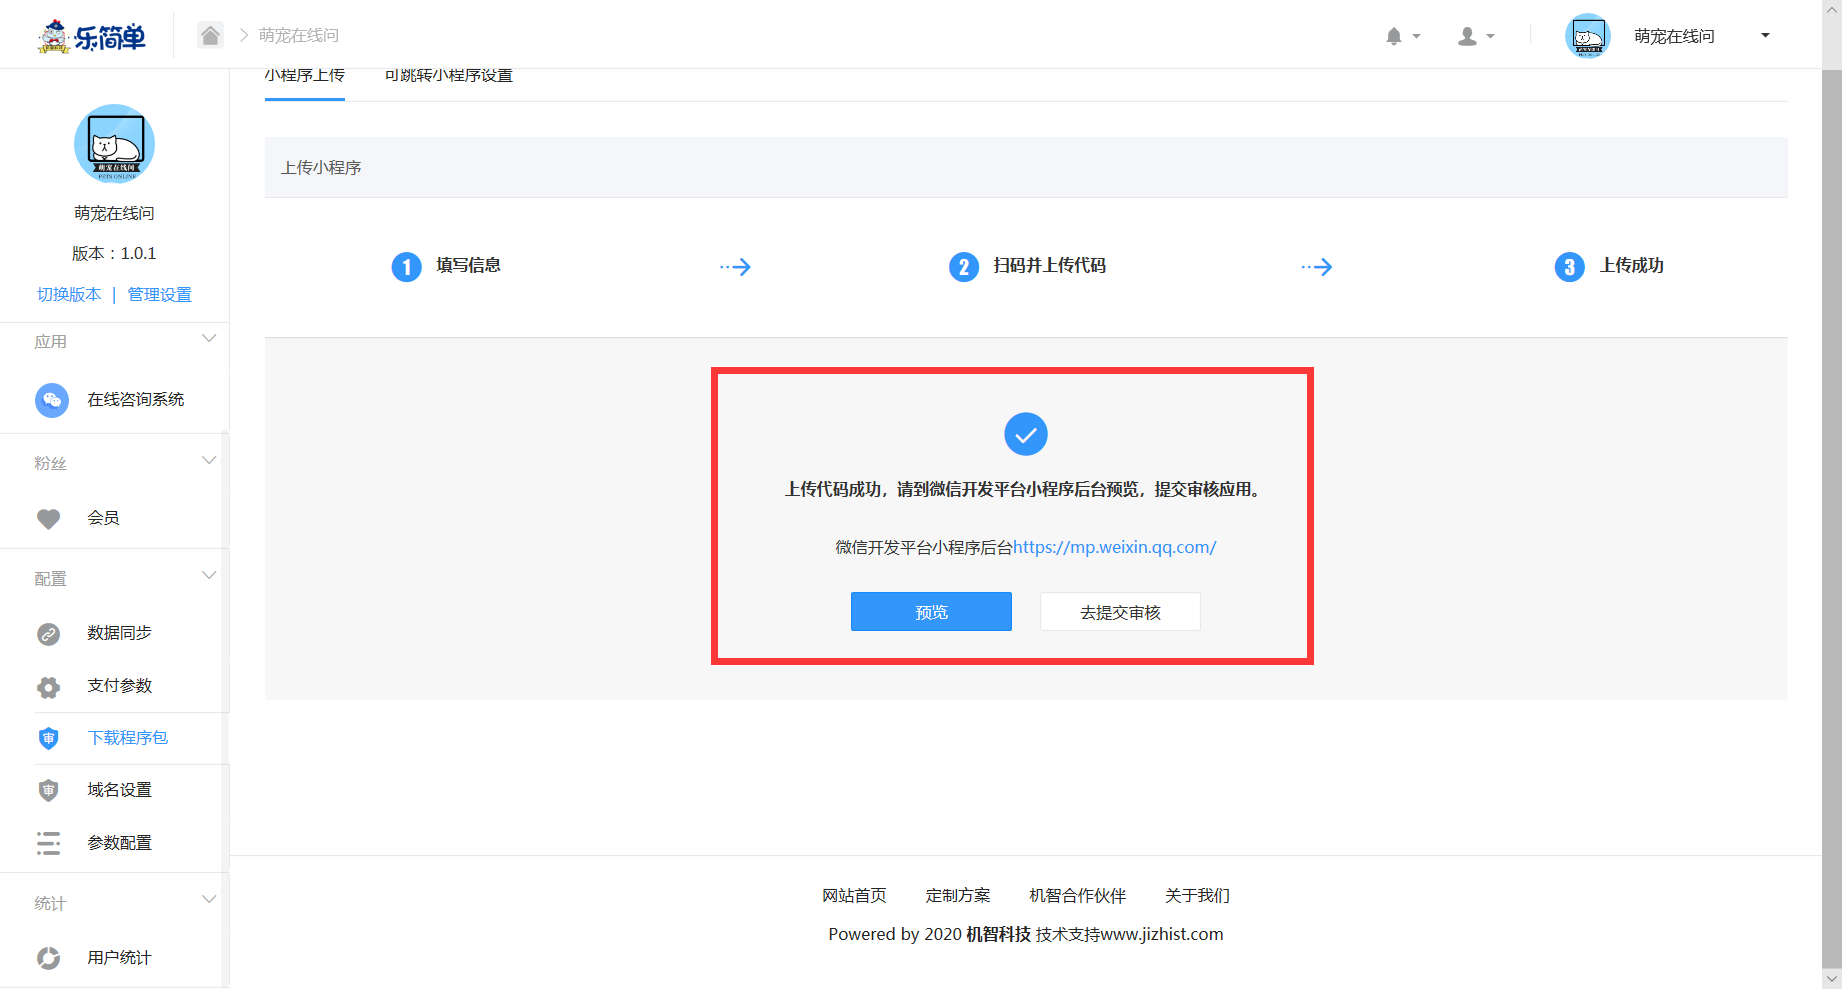Click the 下载程序包 shield icon
This screenshot has width=1842, height=989.
(x=48, y=738)
